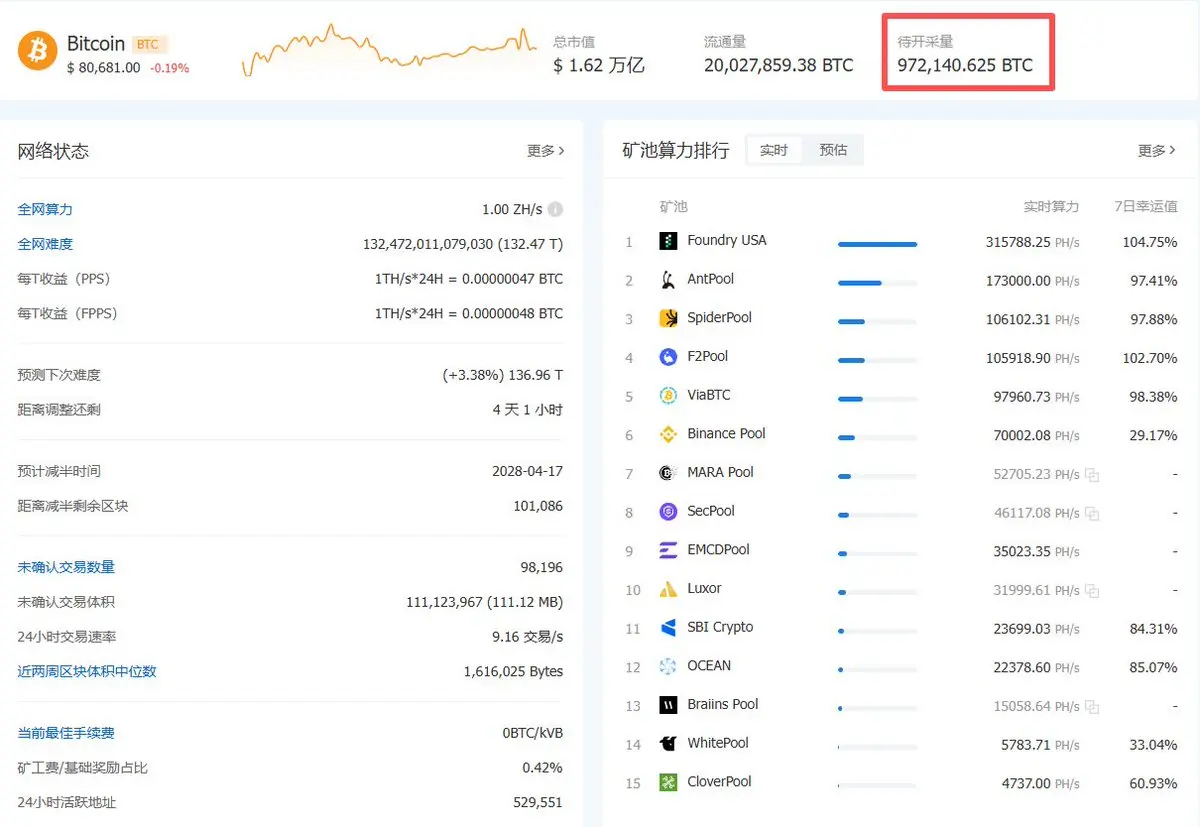Open the 当前最佳手续费 link
Image resolution: width=1200 pixels, height=827 pixels.
[x=66, y=733]
